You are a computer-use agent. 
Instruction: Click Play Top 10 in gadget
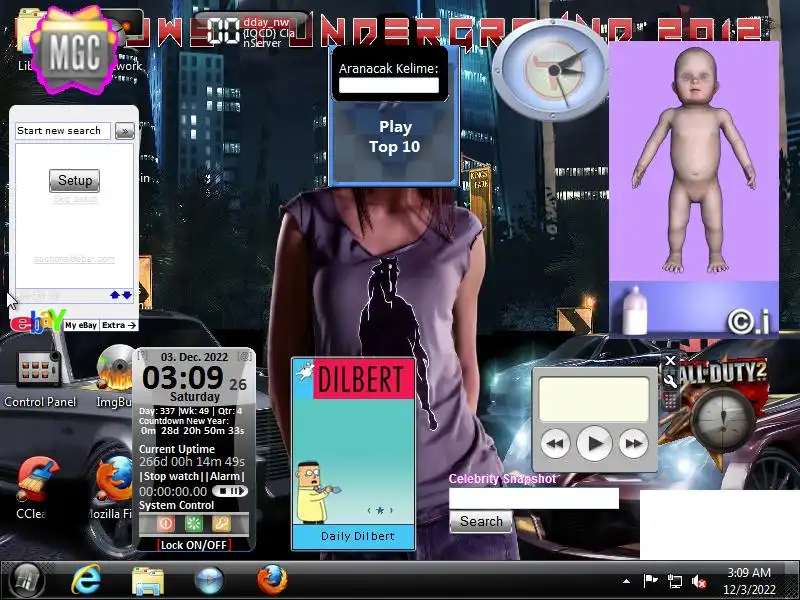[394, 137]
